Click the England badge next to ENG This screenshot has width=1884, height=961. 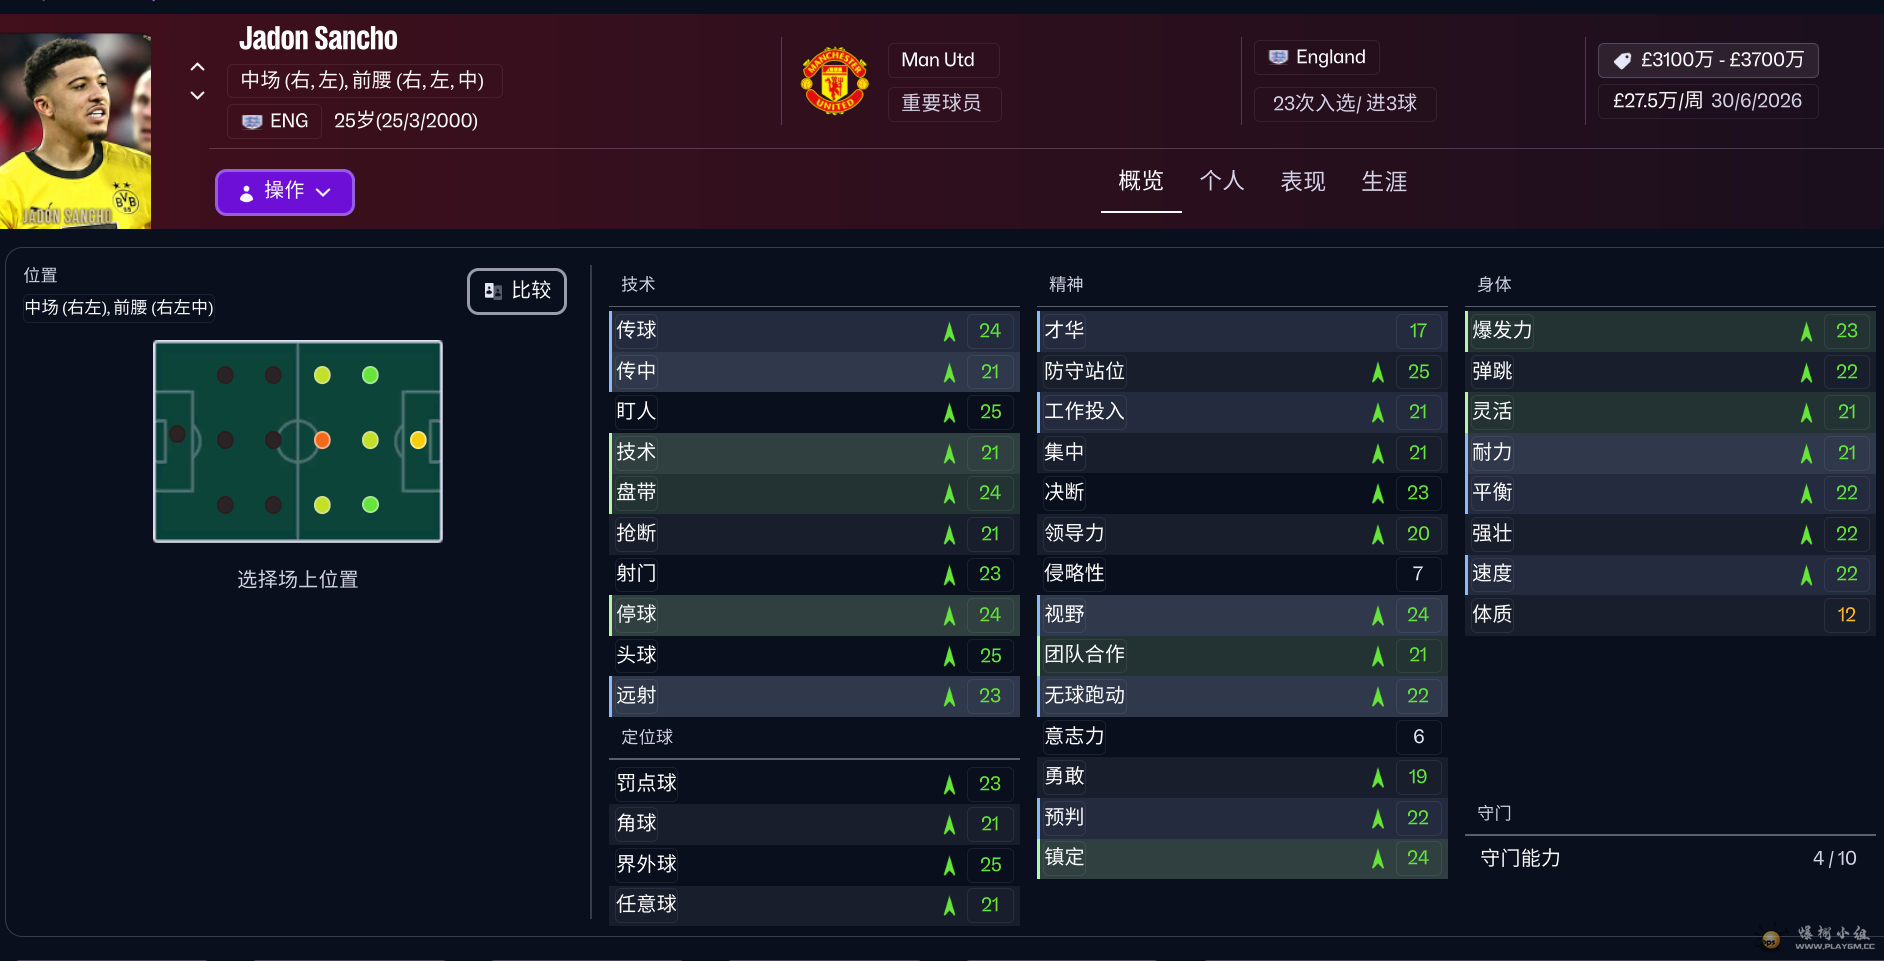(x=253, y=120)
